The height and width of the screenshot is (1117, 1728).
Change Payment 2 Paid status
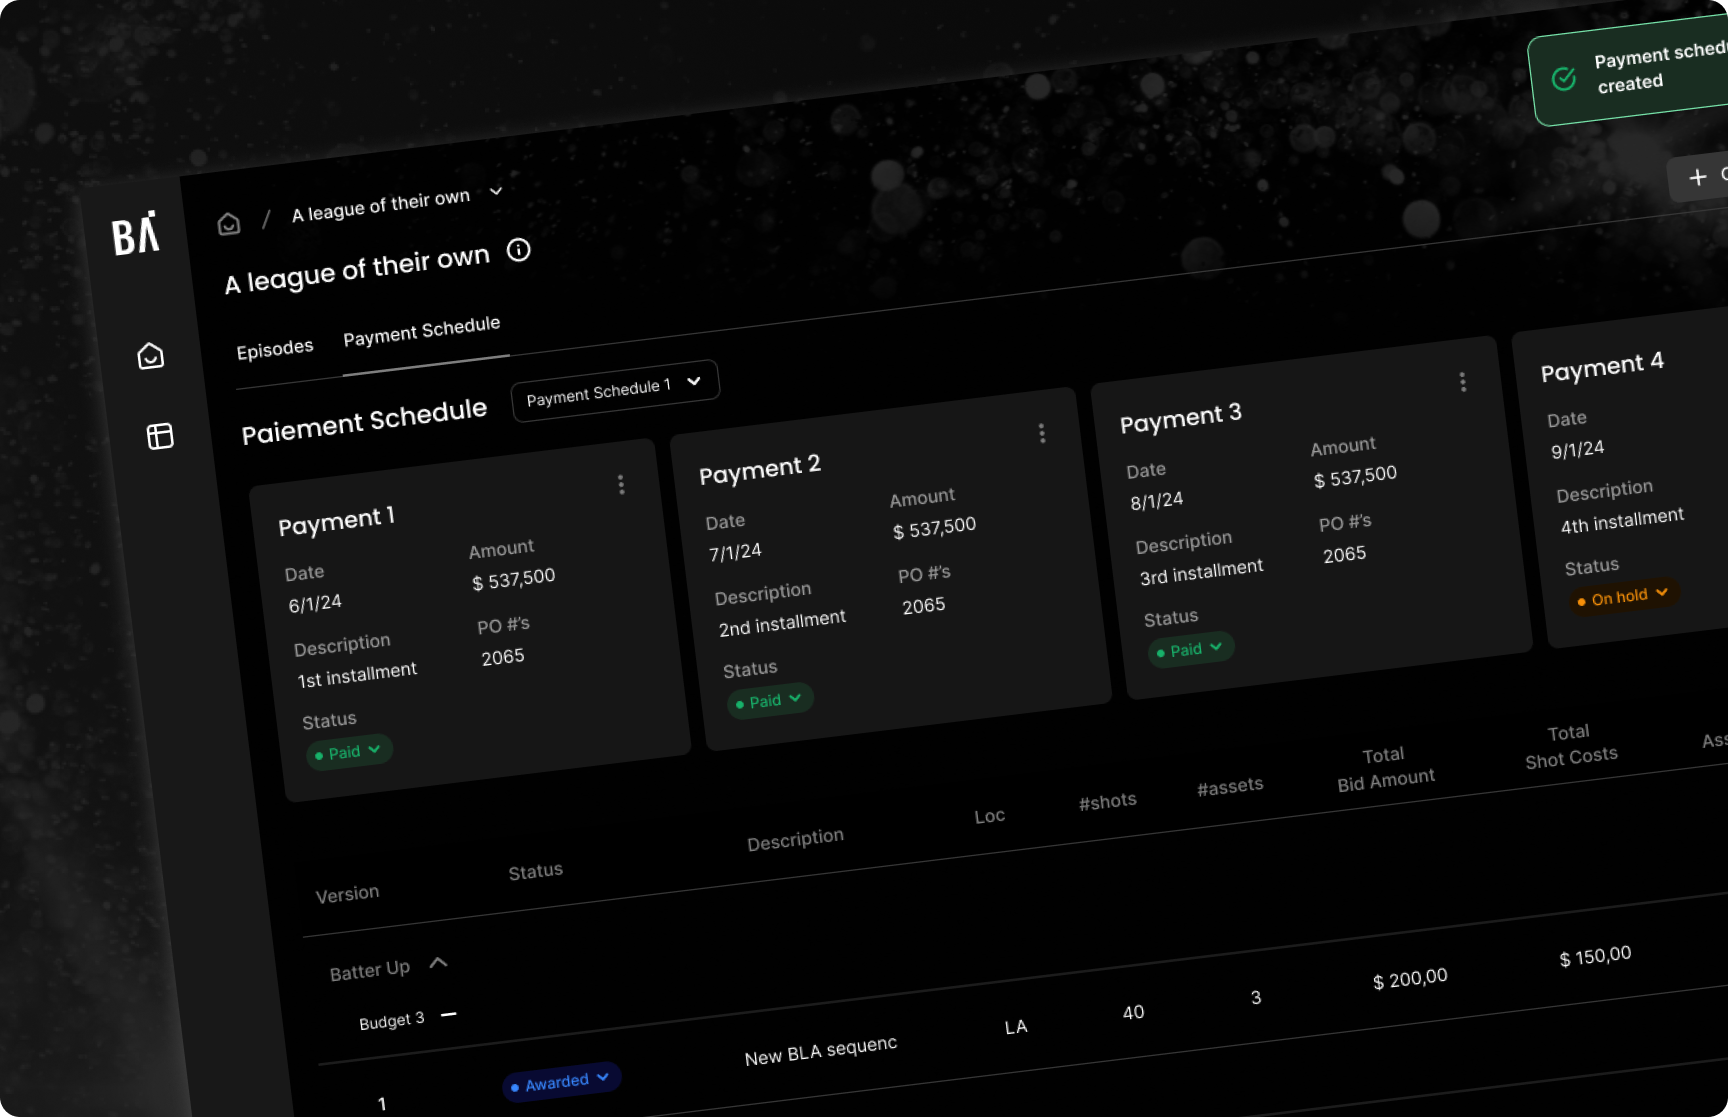pyautogui.click(x=770, y=700)
